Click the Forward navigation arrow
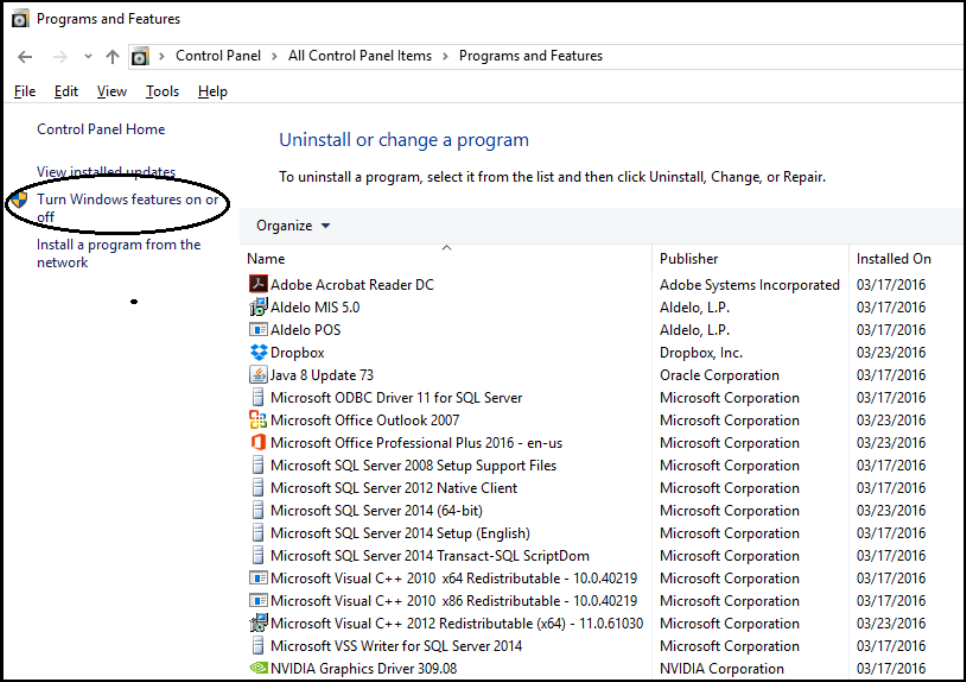Screen dimensions: 966x682 tap(60, 57)
